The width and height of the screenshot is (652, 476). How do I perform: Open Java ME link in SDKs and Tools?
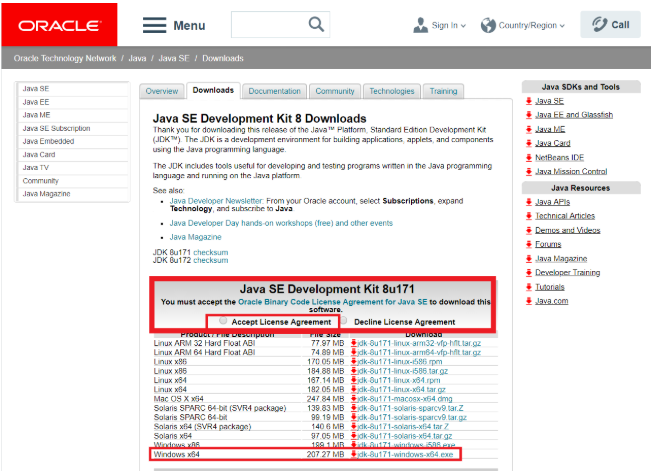550,129
